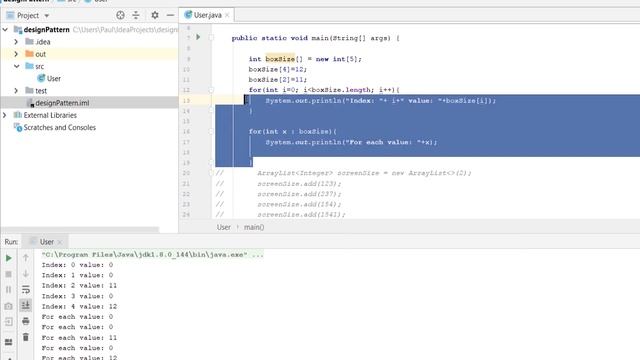The width and height of the screenshot is (640, 360).
Task: Select the .idea folder row
Action: [89, 42]
